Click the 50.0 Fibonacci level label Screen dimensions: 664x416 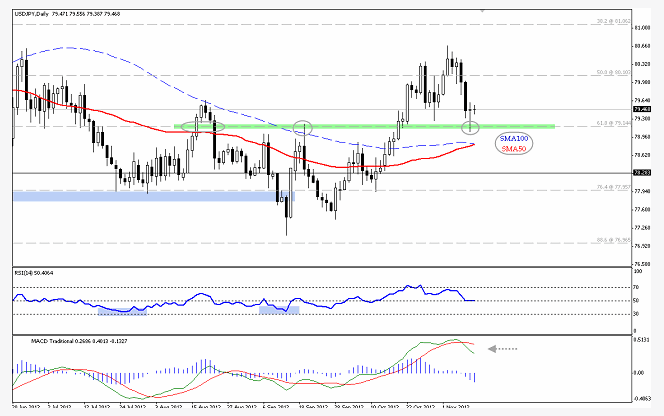tap(613, 72)
